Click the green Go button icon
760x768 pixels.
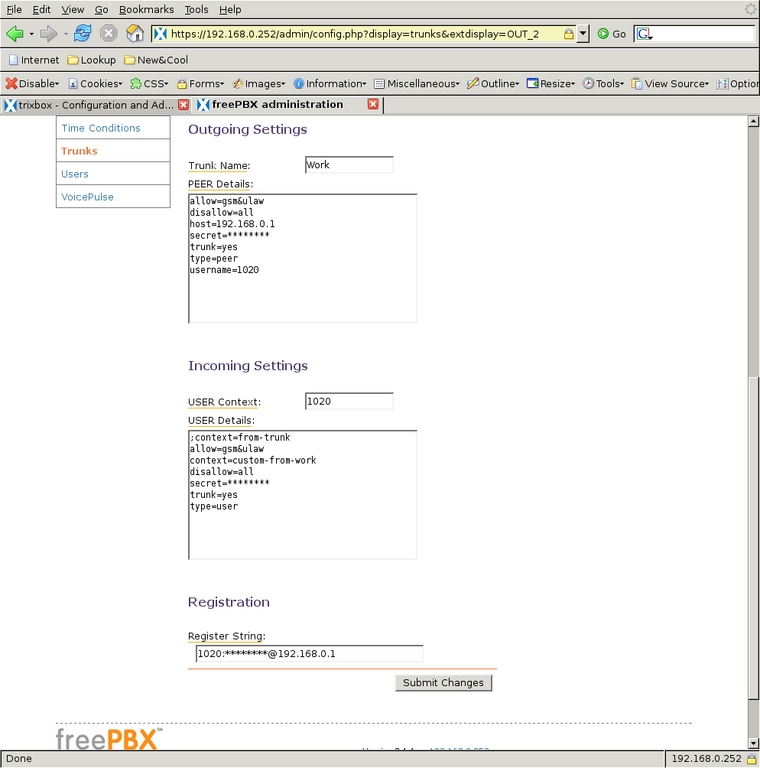tap(604, 34)
